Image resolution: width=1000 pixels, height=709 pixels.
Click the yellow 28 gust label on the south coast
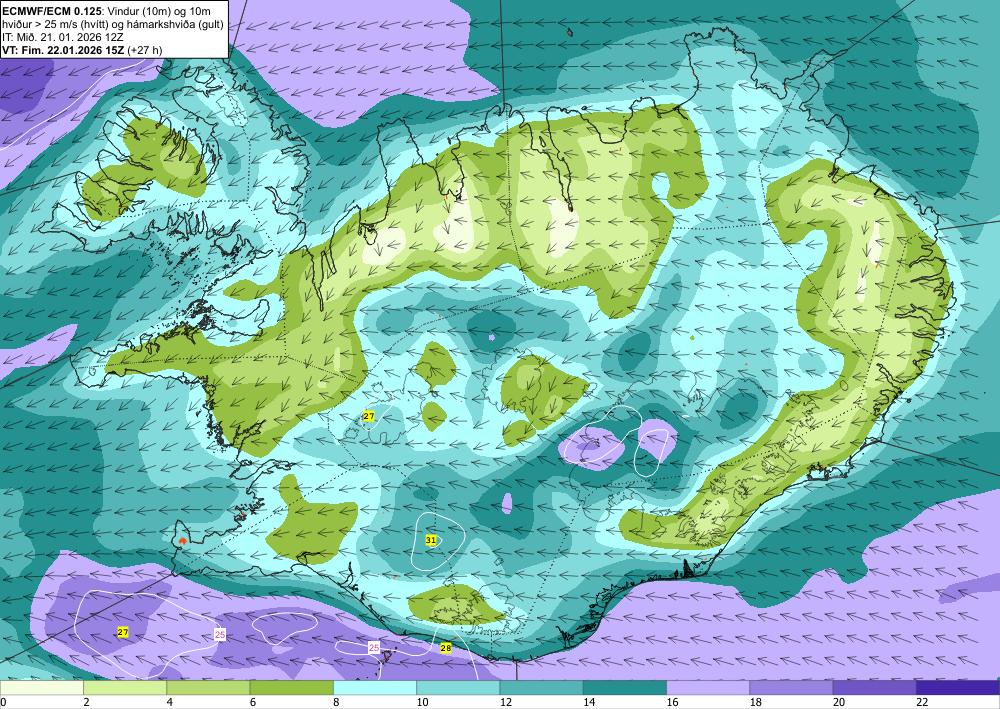446,648
